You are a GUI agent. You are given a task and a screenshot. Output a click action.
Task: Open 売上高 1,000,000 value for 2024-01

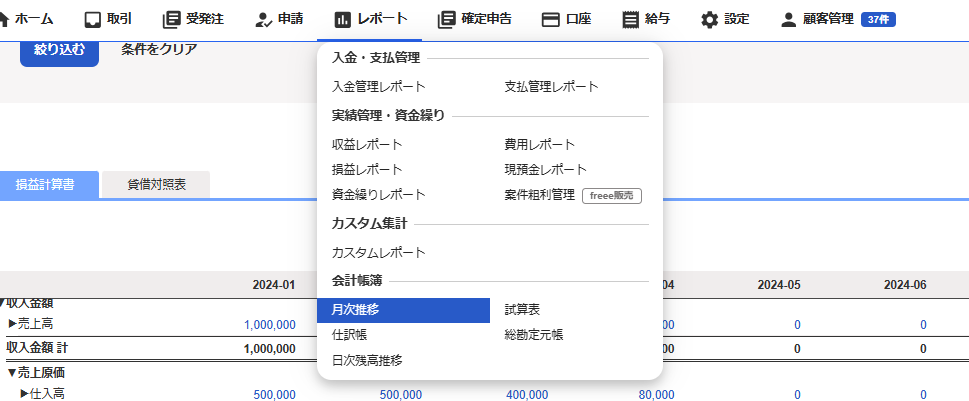269,325
